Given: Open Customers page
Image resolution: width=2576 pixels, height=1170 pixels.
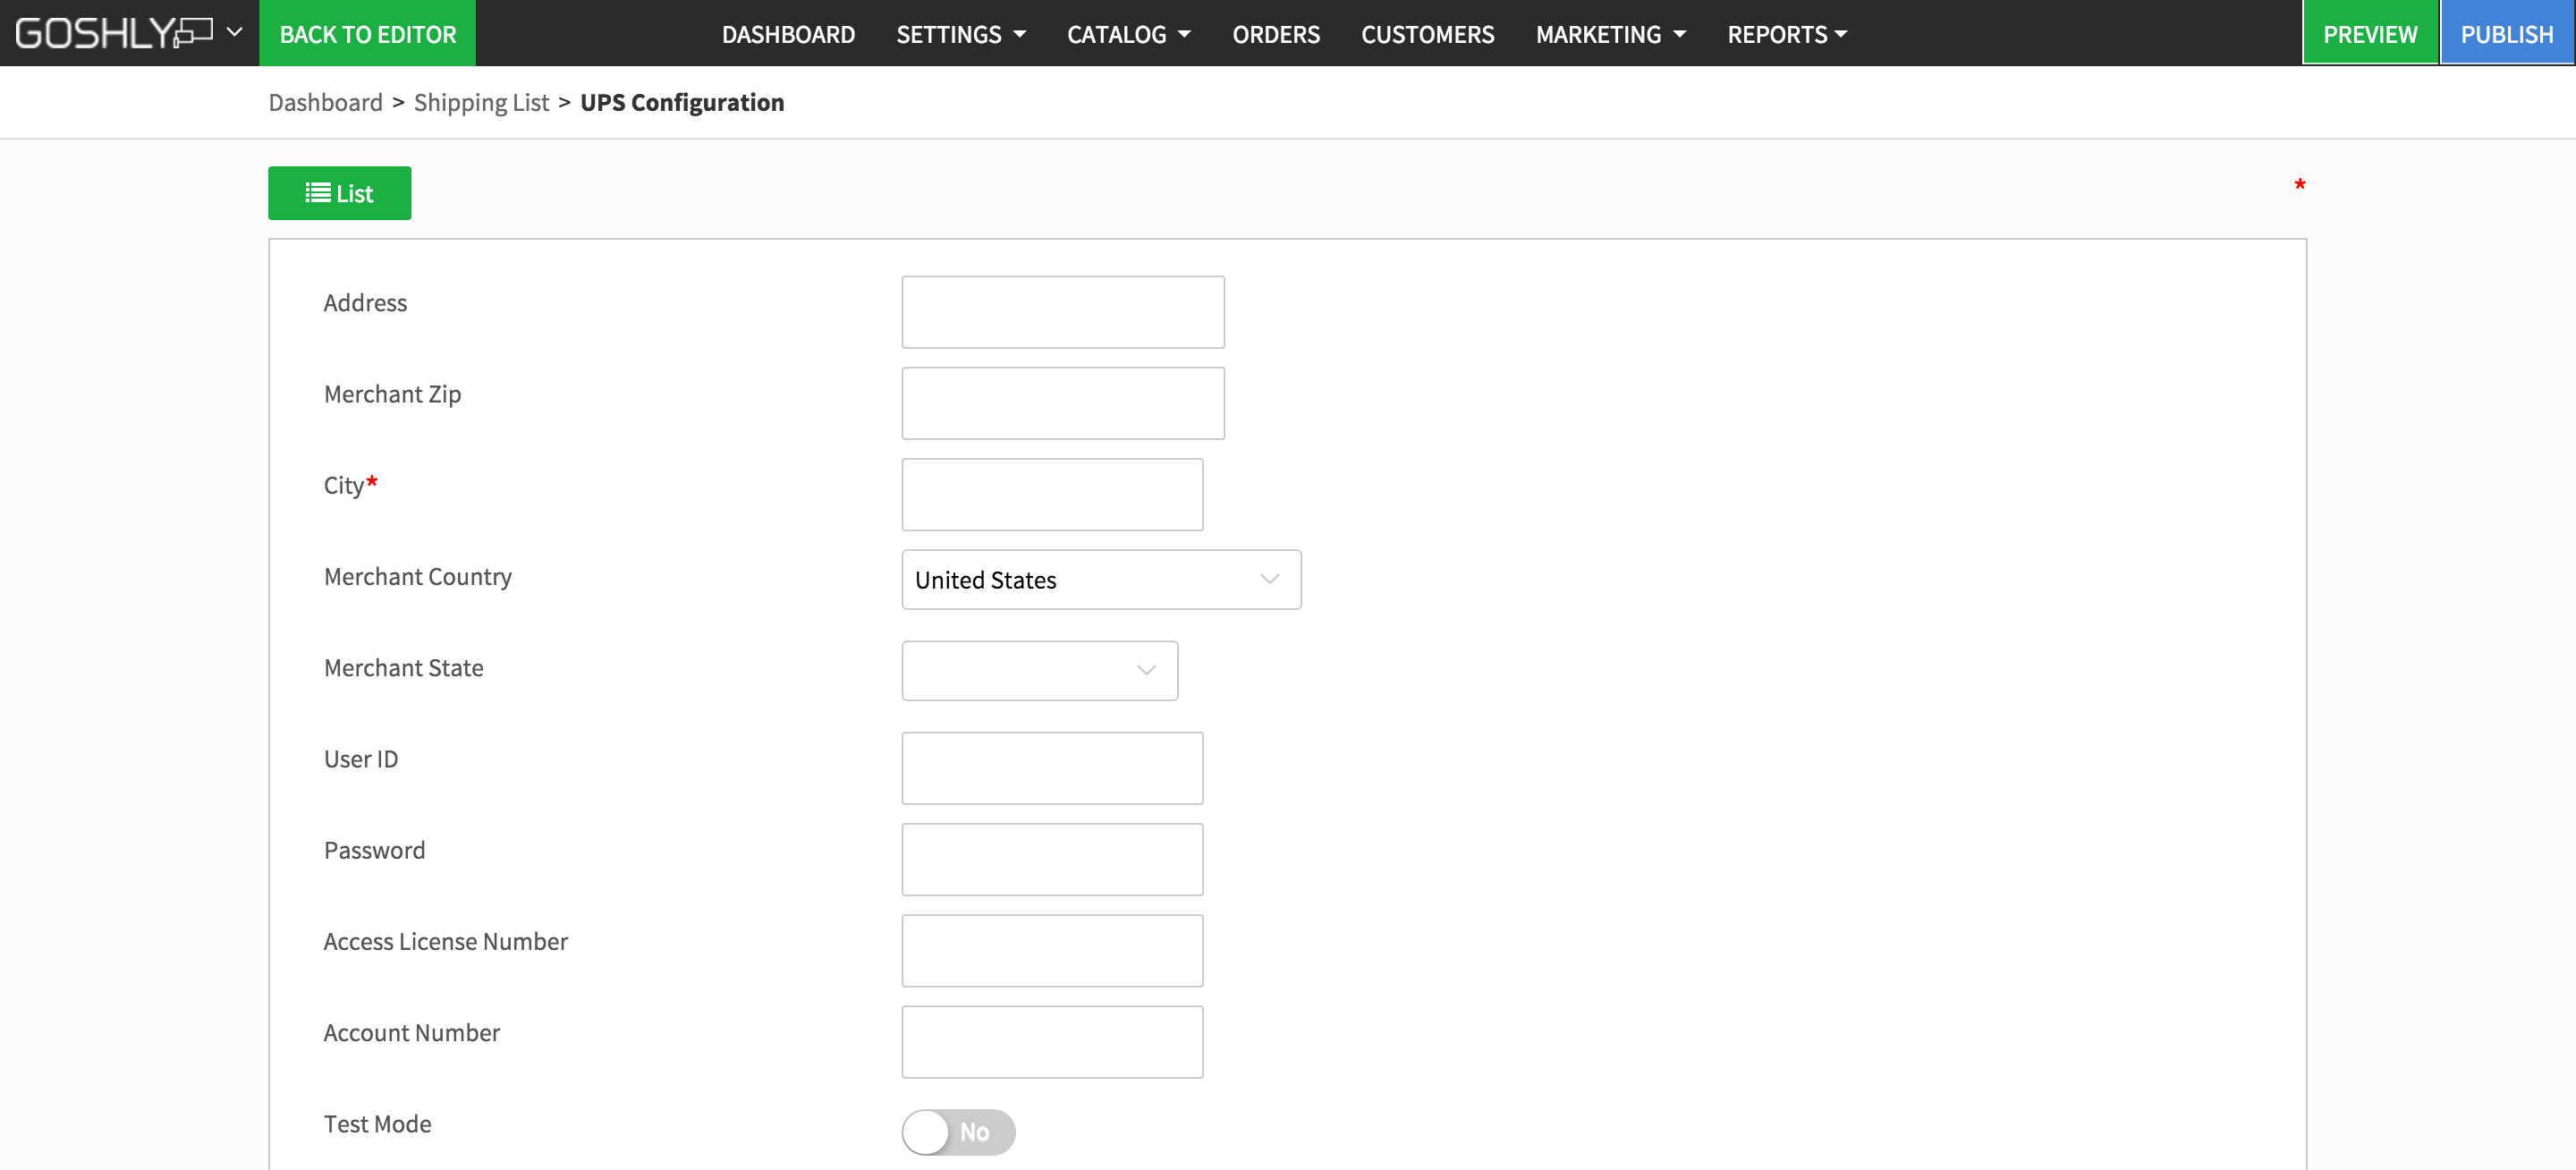Looking at the screenshot, I should point(1427,34).
